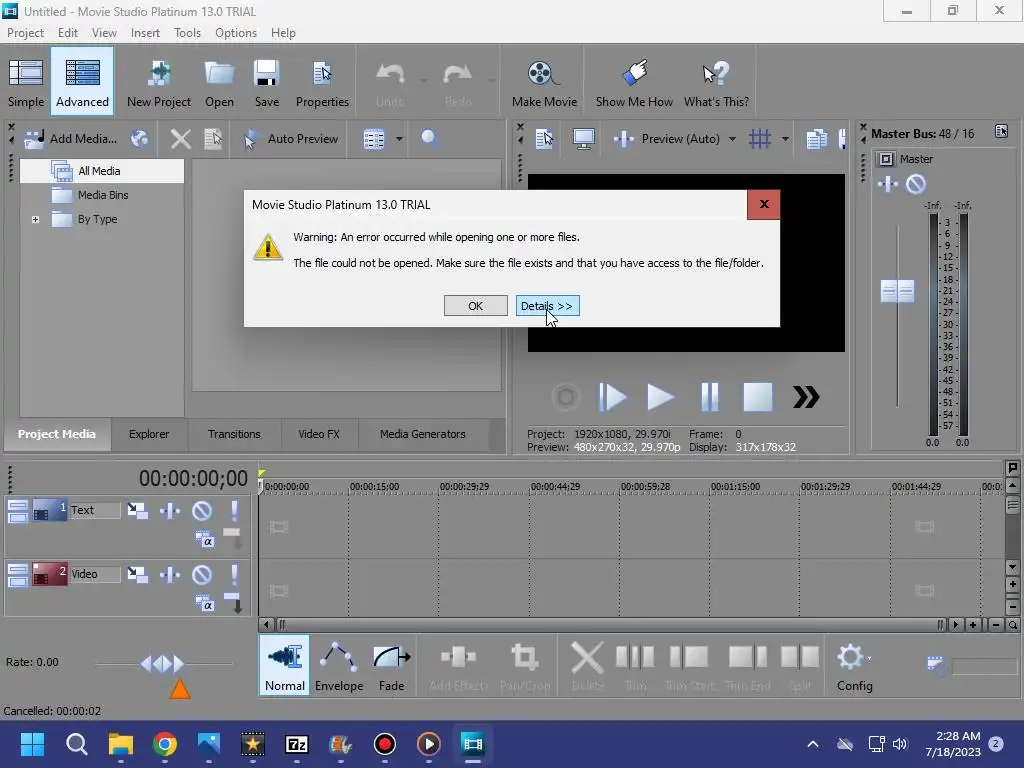The image size is (1024, 768).
Task: Open the Preview (Auto) quality dropdown
Action: tap(732, 138)
